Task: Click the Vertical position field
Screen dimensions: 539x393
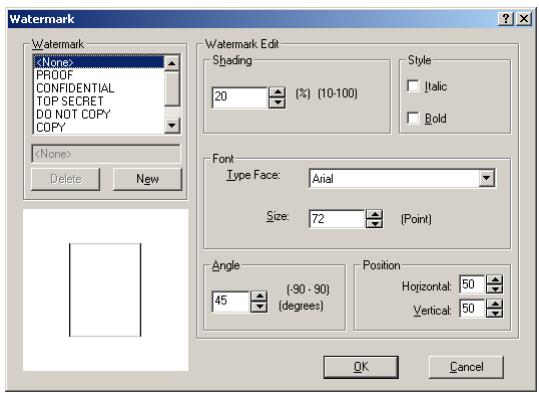Action: [472, 308]
